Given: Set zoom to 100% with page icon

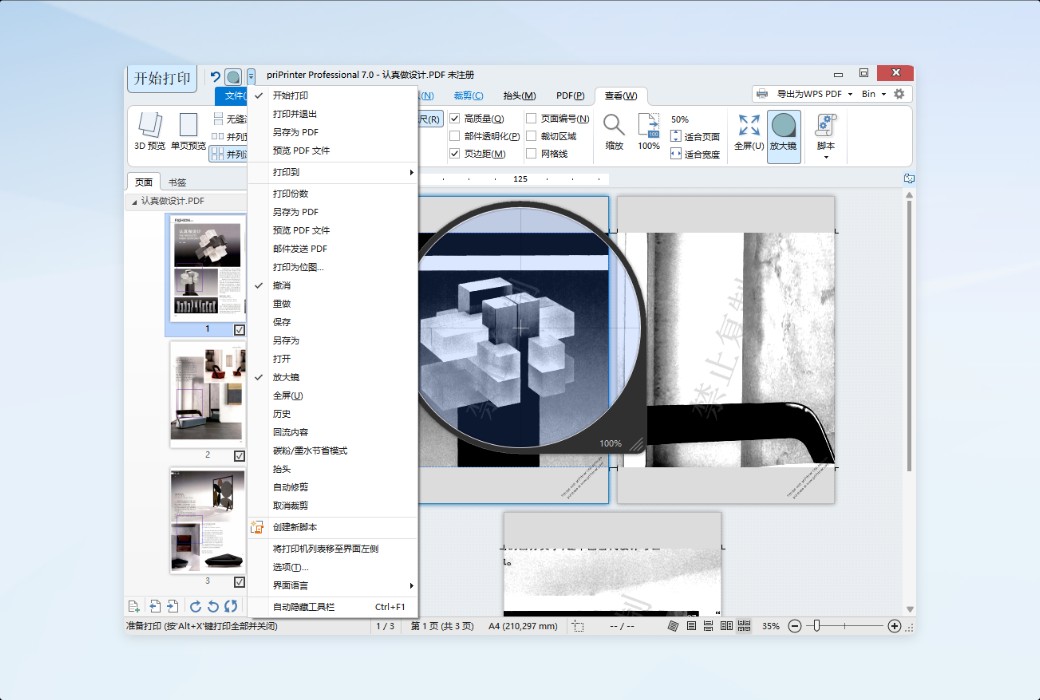Looking at the screenshot, I should coord(649,131).
